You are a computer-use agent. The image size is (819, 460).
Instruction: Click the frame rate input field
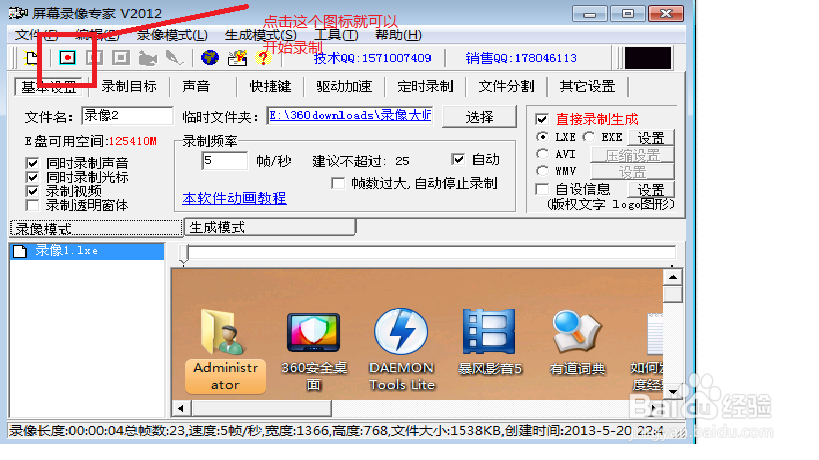tap(224, 160)
